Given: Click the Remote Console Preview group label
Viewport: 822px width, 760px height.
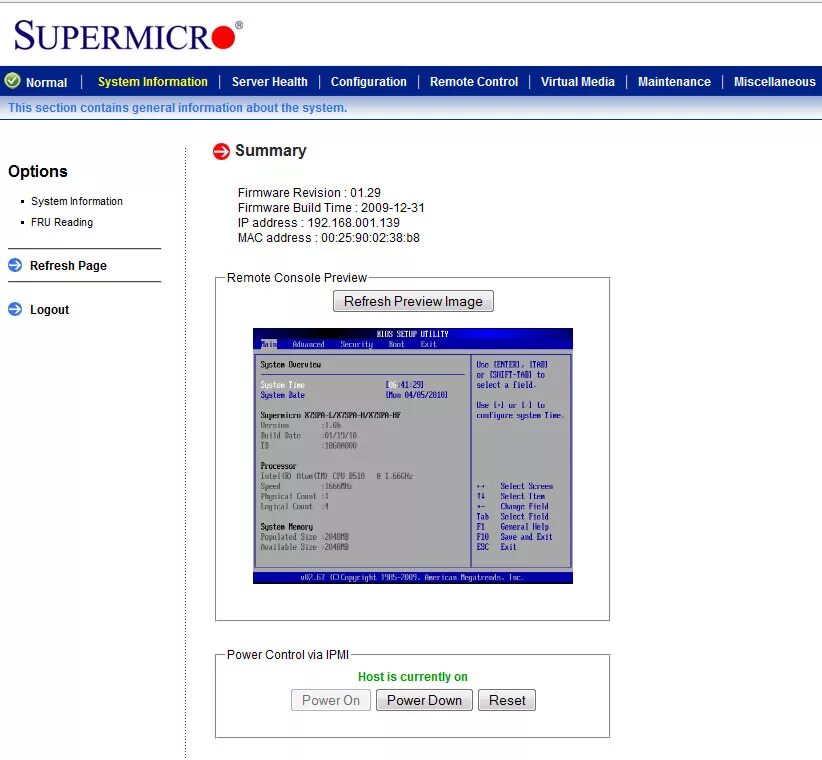Looking at the screenshot, I should click(x=297, y=278).
